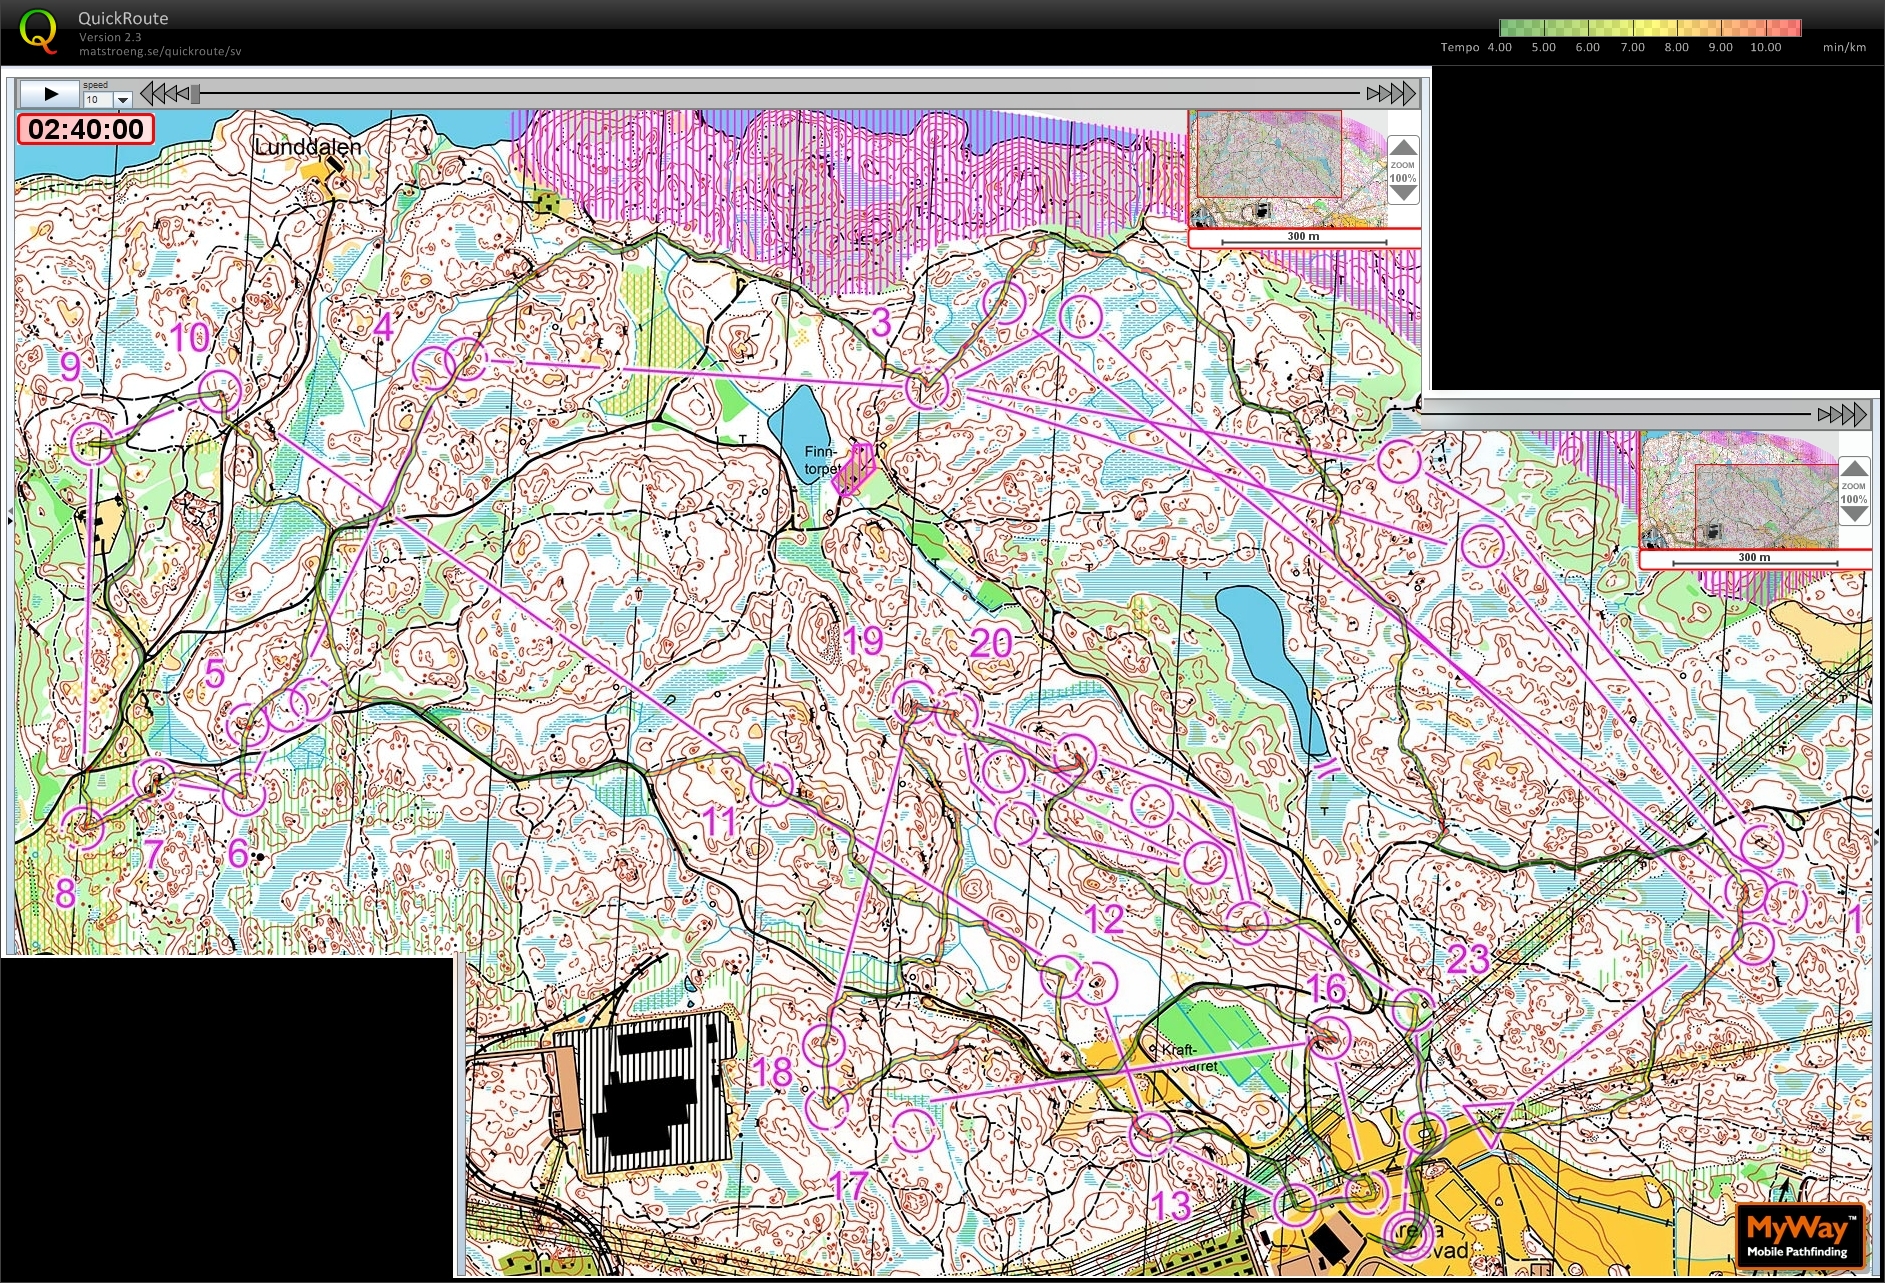Click the upper player's timeline slider handle
The width and height of the screenshot is (1885, 1283).
click(x=196, y=94)
